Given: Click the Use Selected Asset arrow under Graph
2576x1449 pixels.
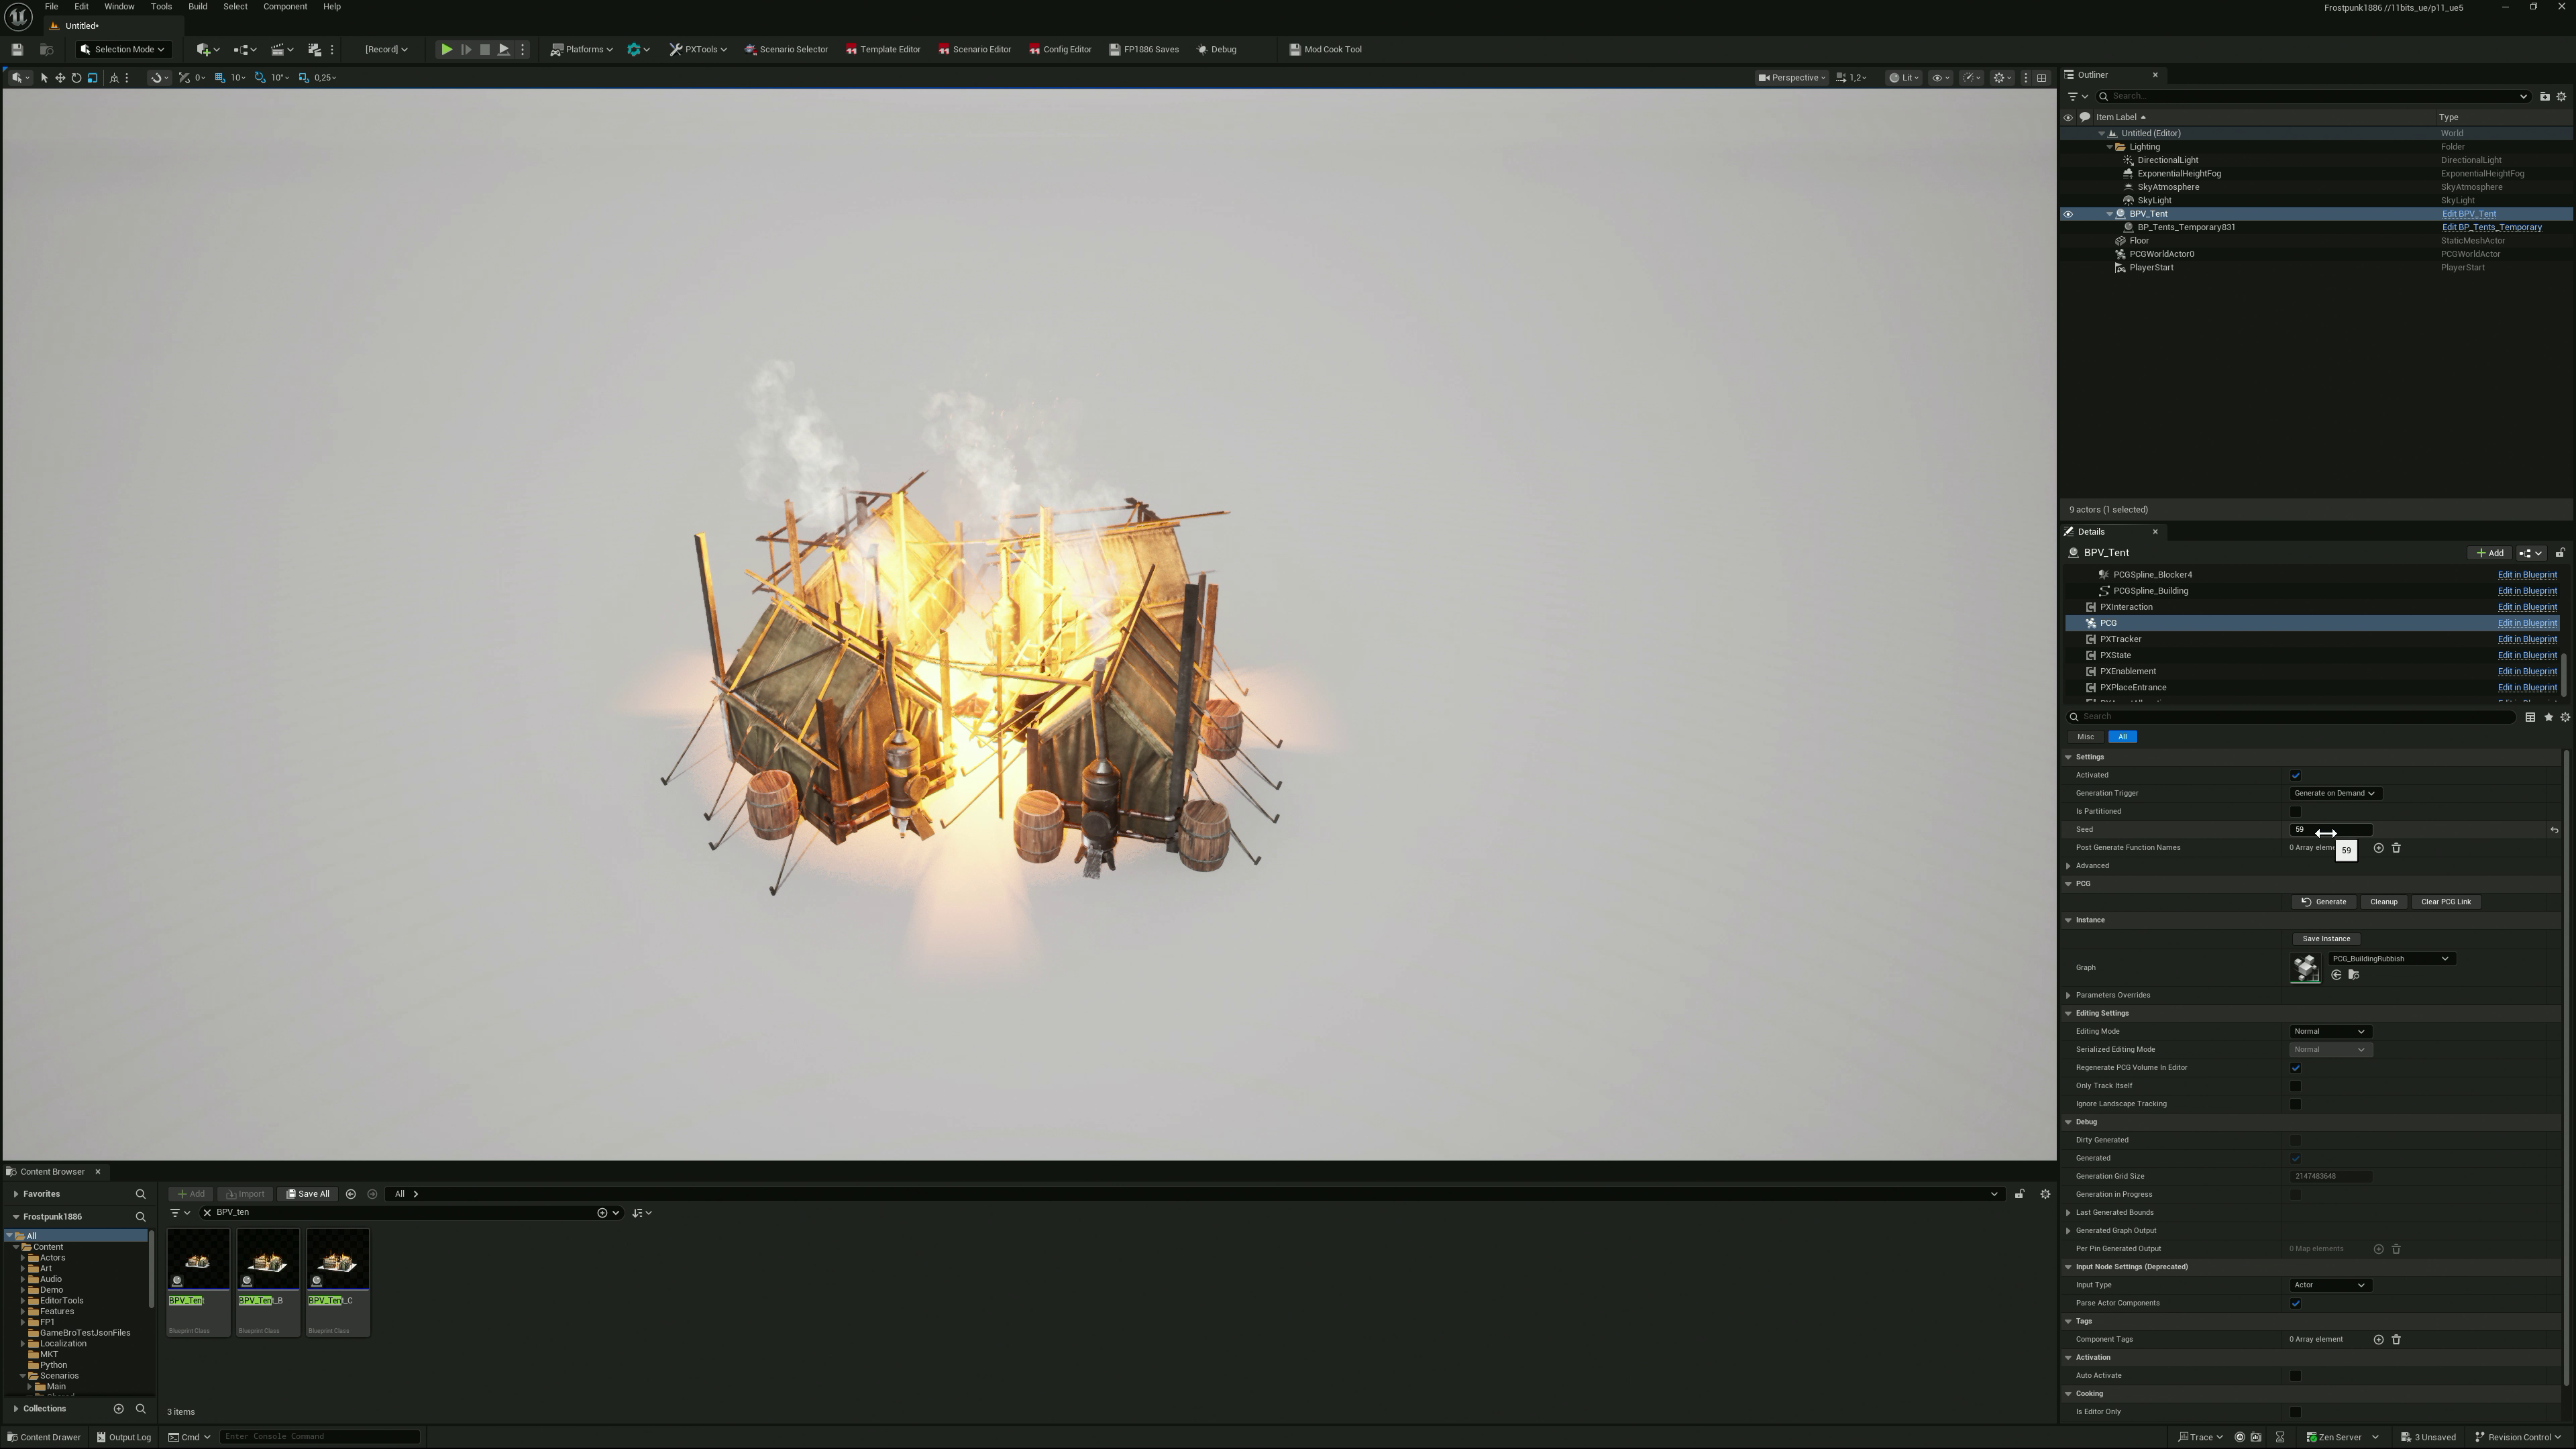Looking at the screenshot, I should pos(2336,975).
